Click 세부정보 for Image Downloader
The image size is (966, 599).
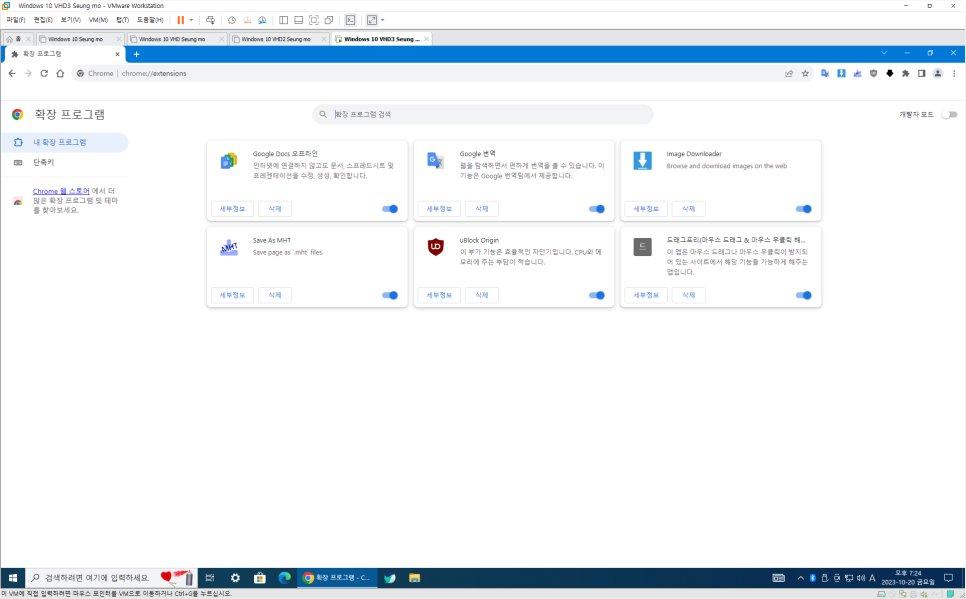click(646, 209)
